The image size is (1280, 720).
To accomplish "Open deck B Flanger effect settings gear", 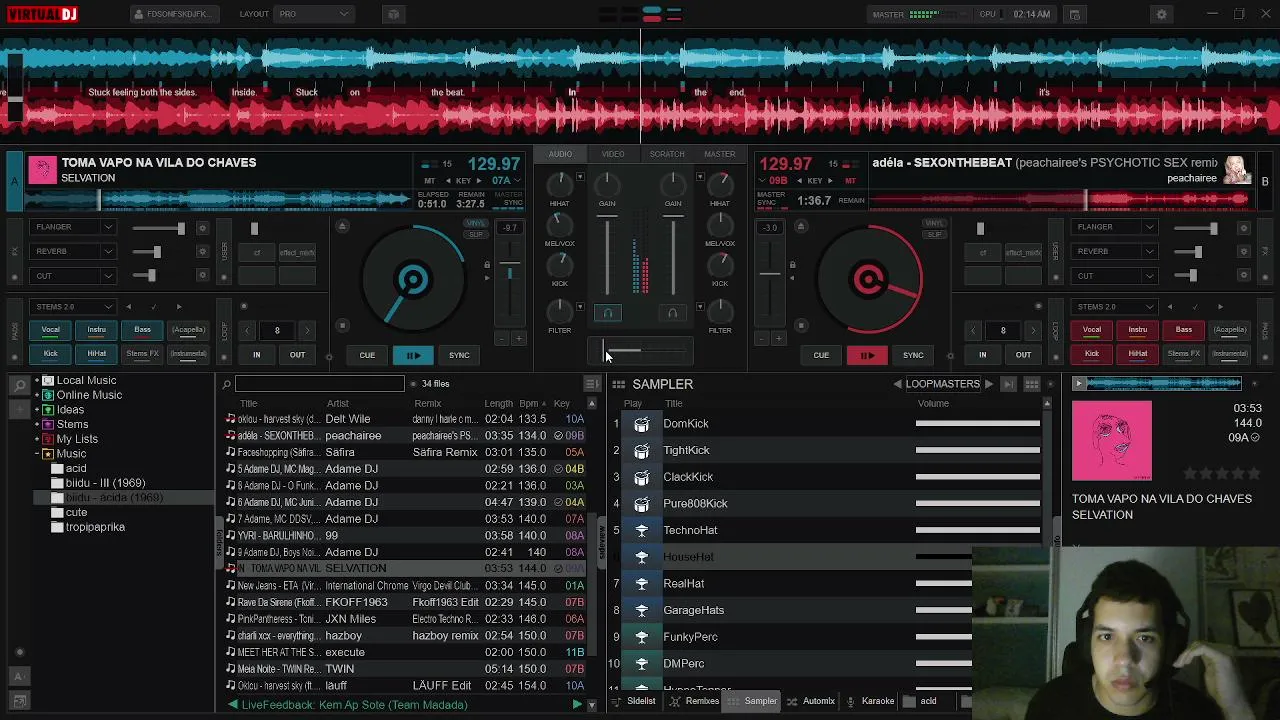I will click(x=1243, y=228).
